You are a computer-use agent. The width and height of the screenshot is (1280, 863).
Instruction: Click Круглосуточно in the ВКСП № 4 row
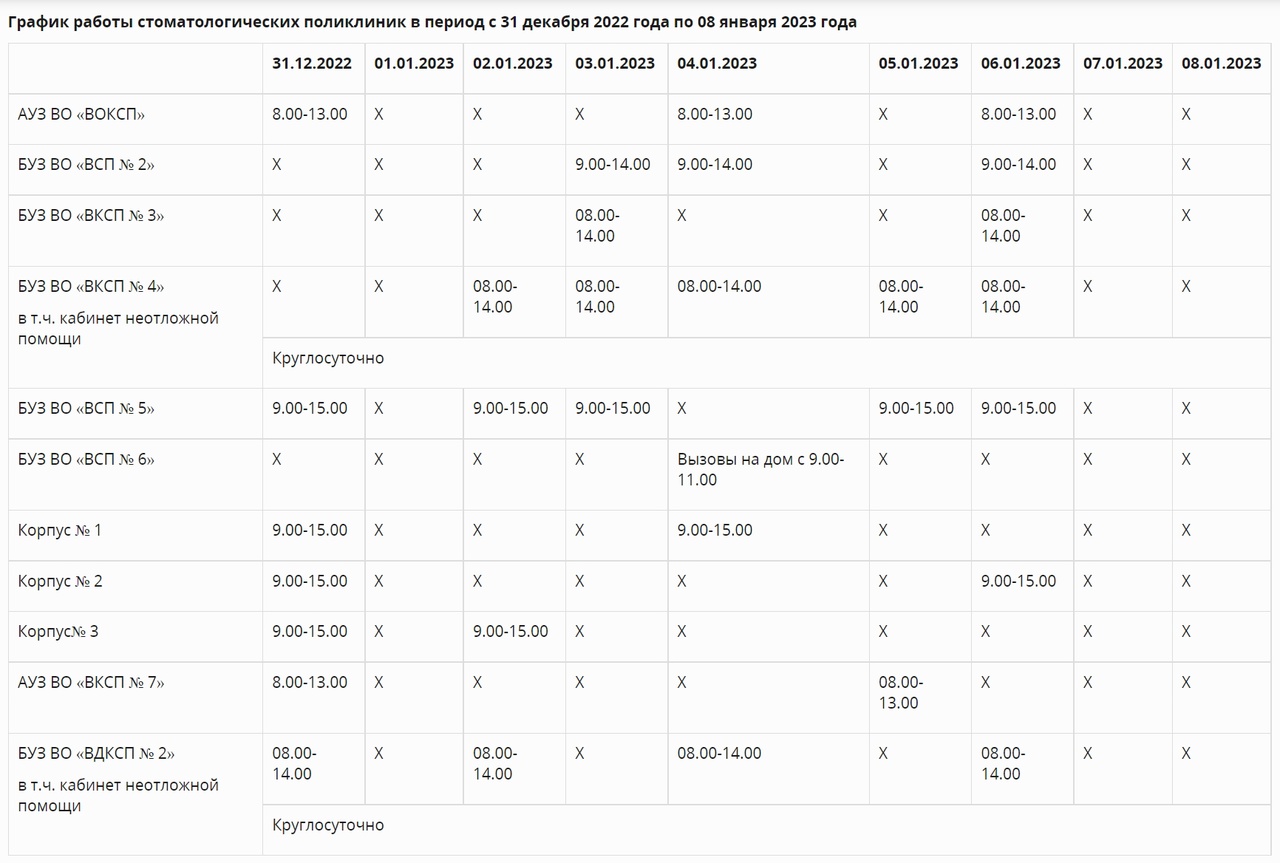tap(328, 358)
